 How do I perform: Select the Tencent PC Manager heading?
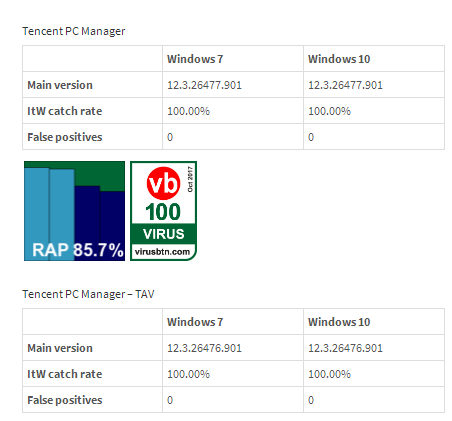click(x=74, y=31)
